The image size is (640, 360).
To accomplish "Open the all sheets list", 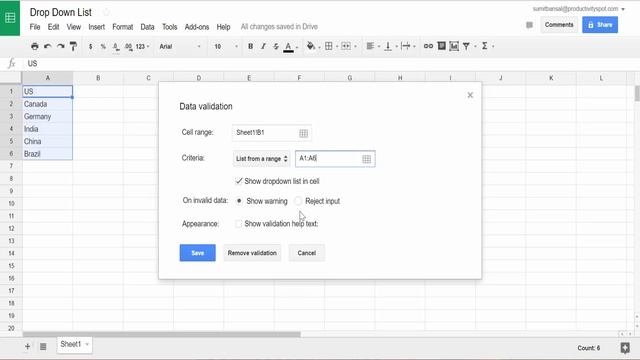I will click(x=43, y=347).
